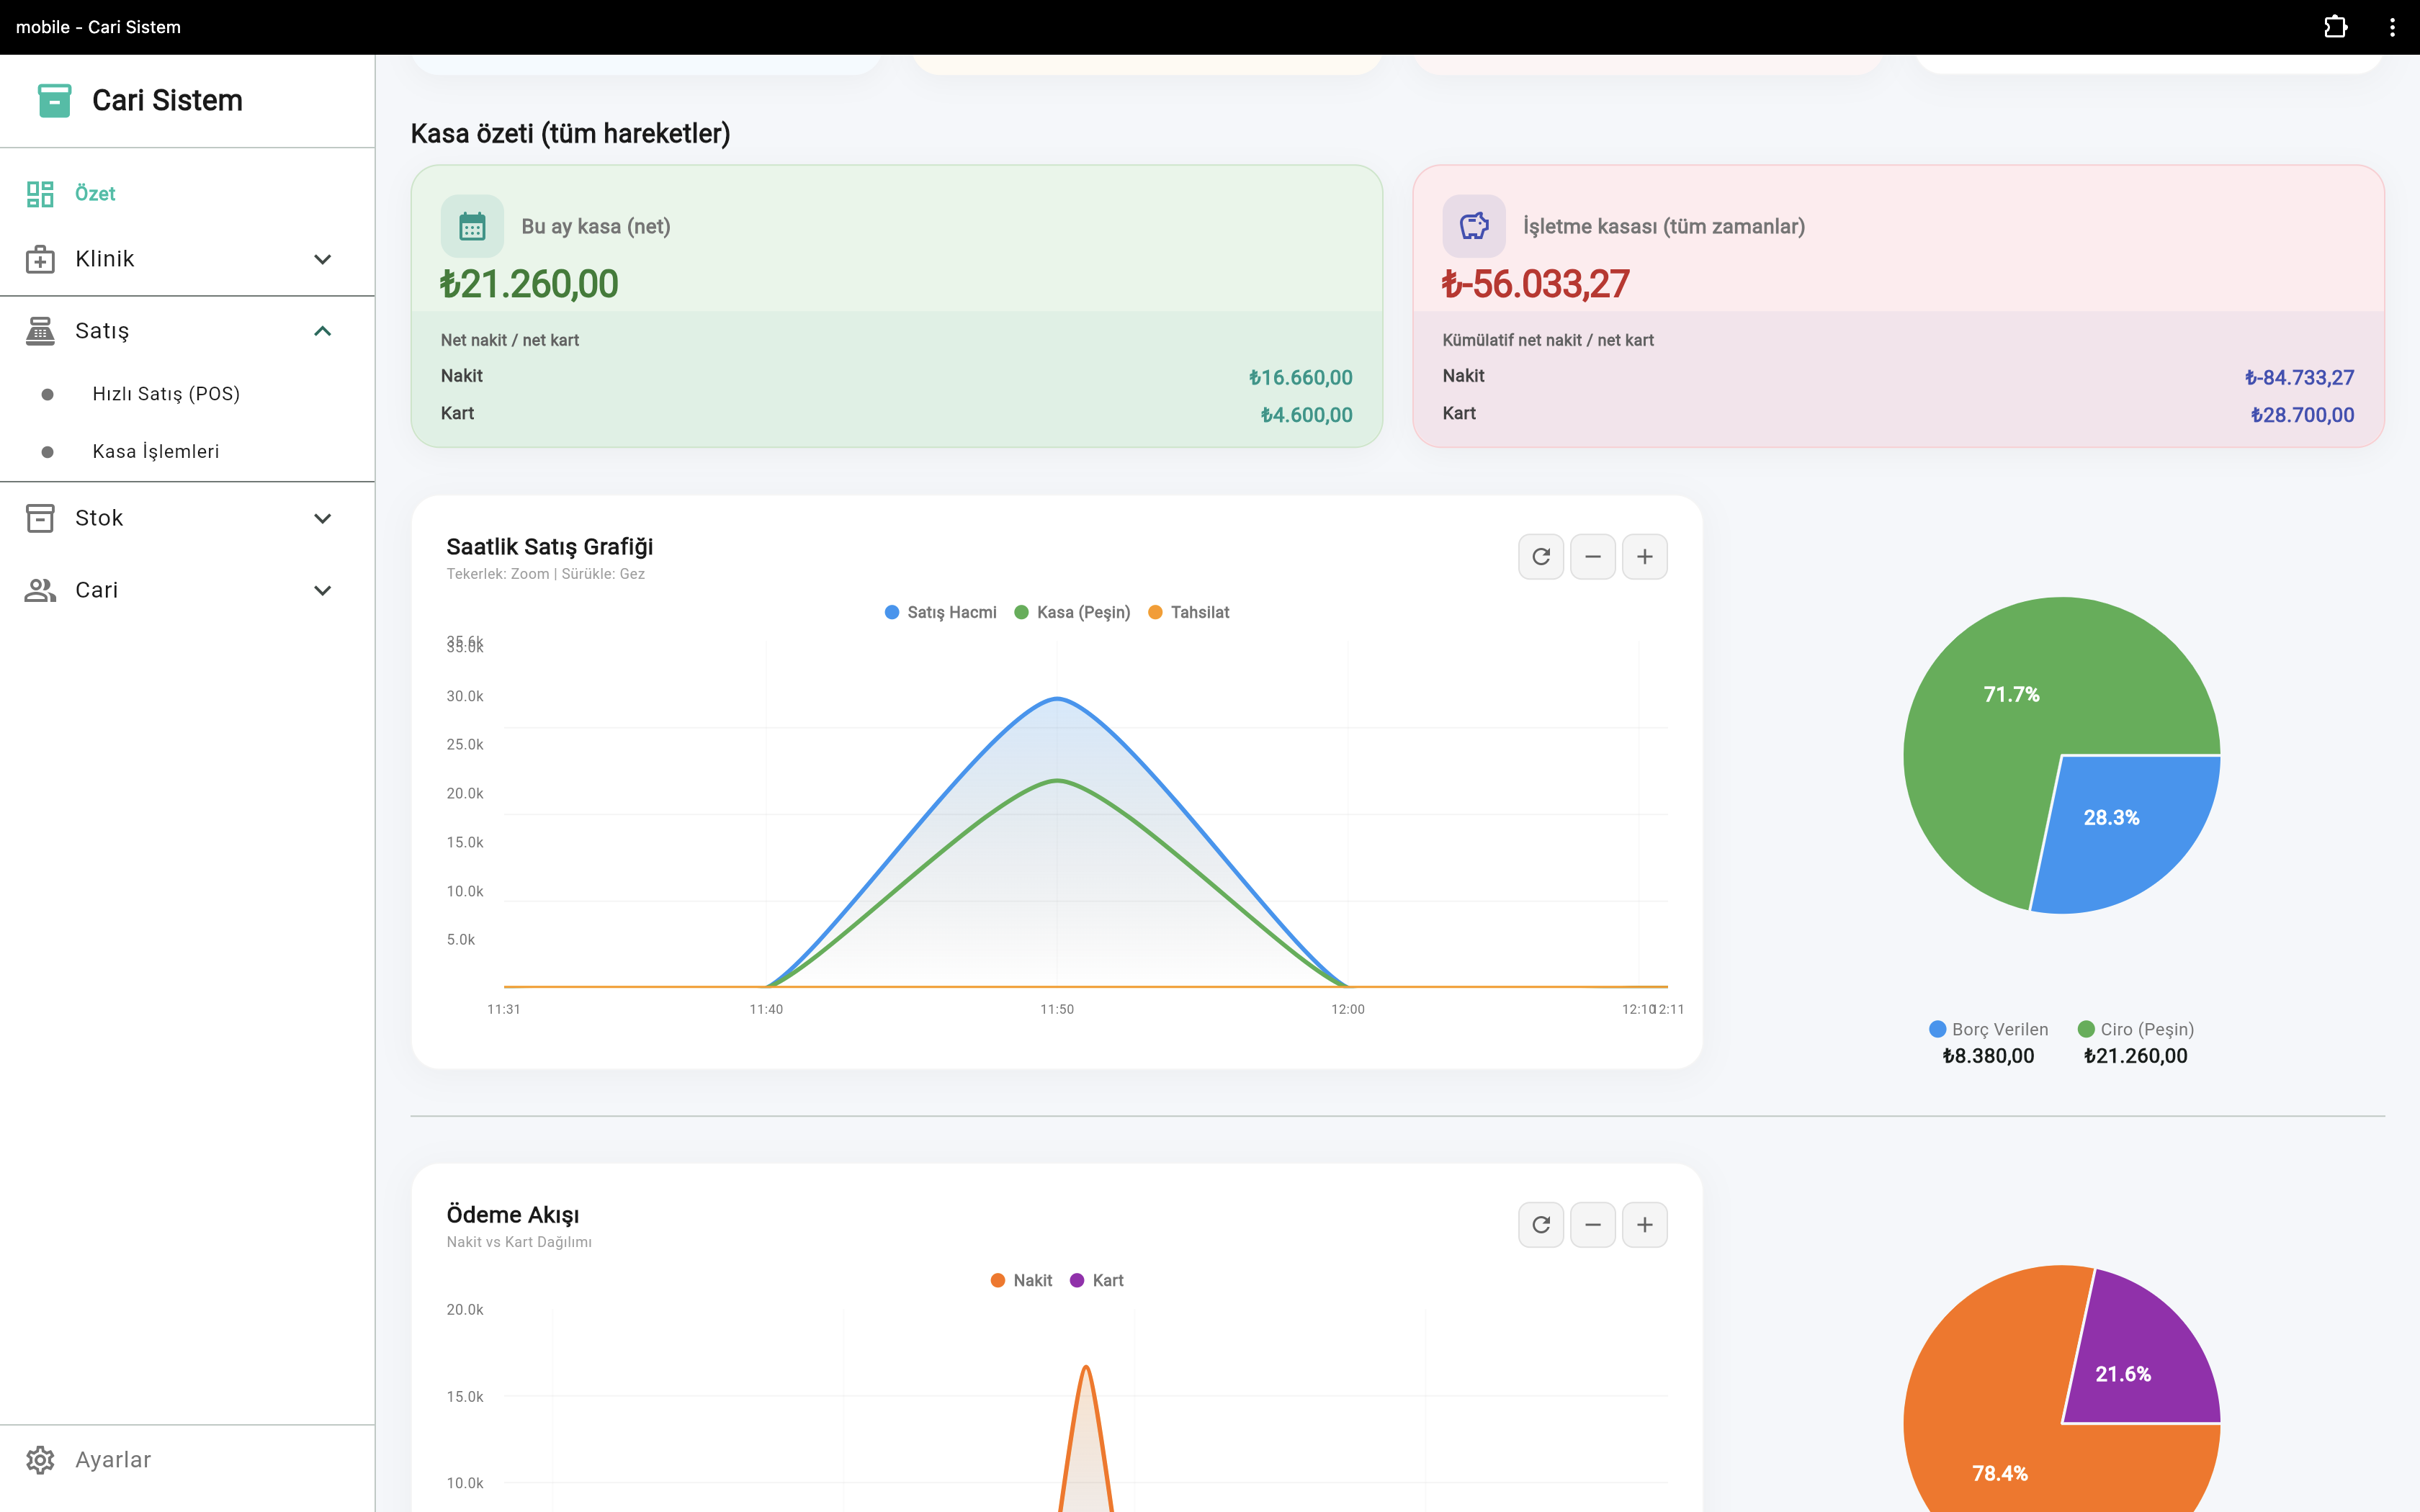Click the Kasa özeti (tüm hareketler) heading

[570, 133]
